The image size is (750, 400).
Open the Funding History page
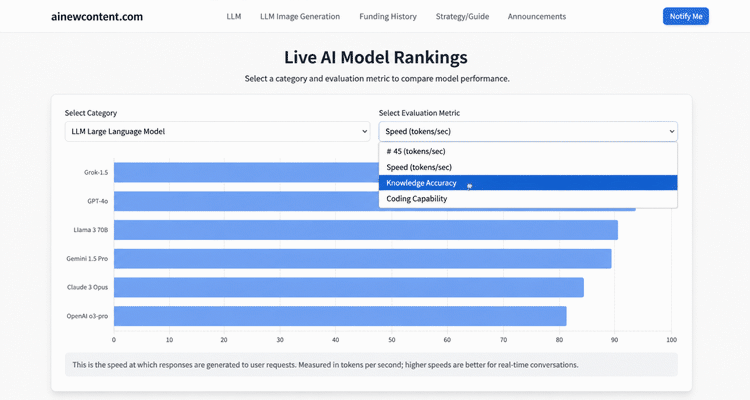click(388, 16)
